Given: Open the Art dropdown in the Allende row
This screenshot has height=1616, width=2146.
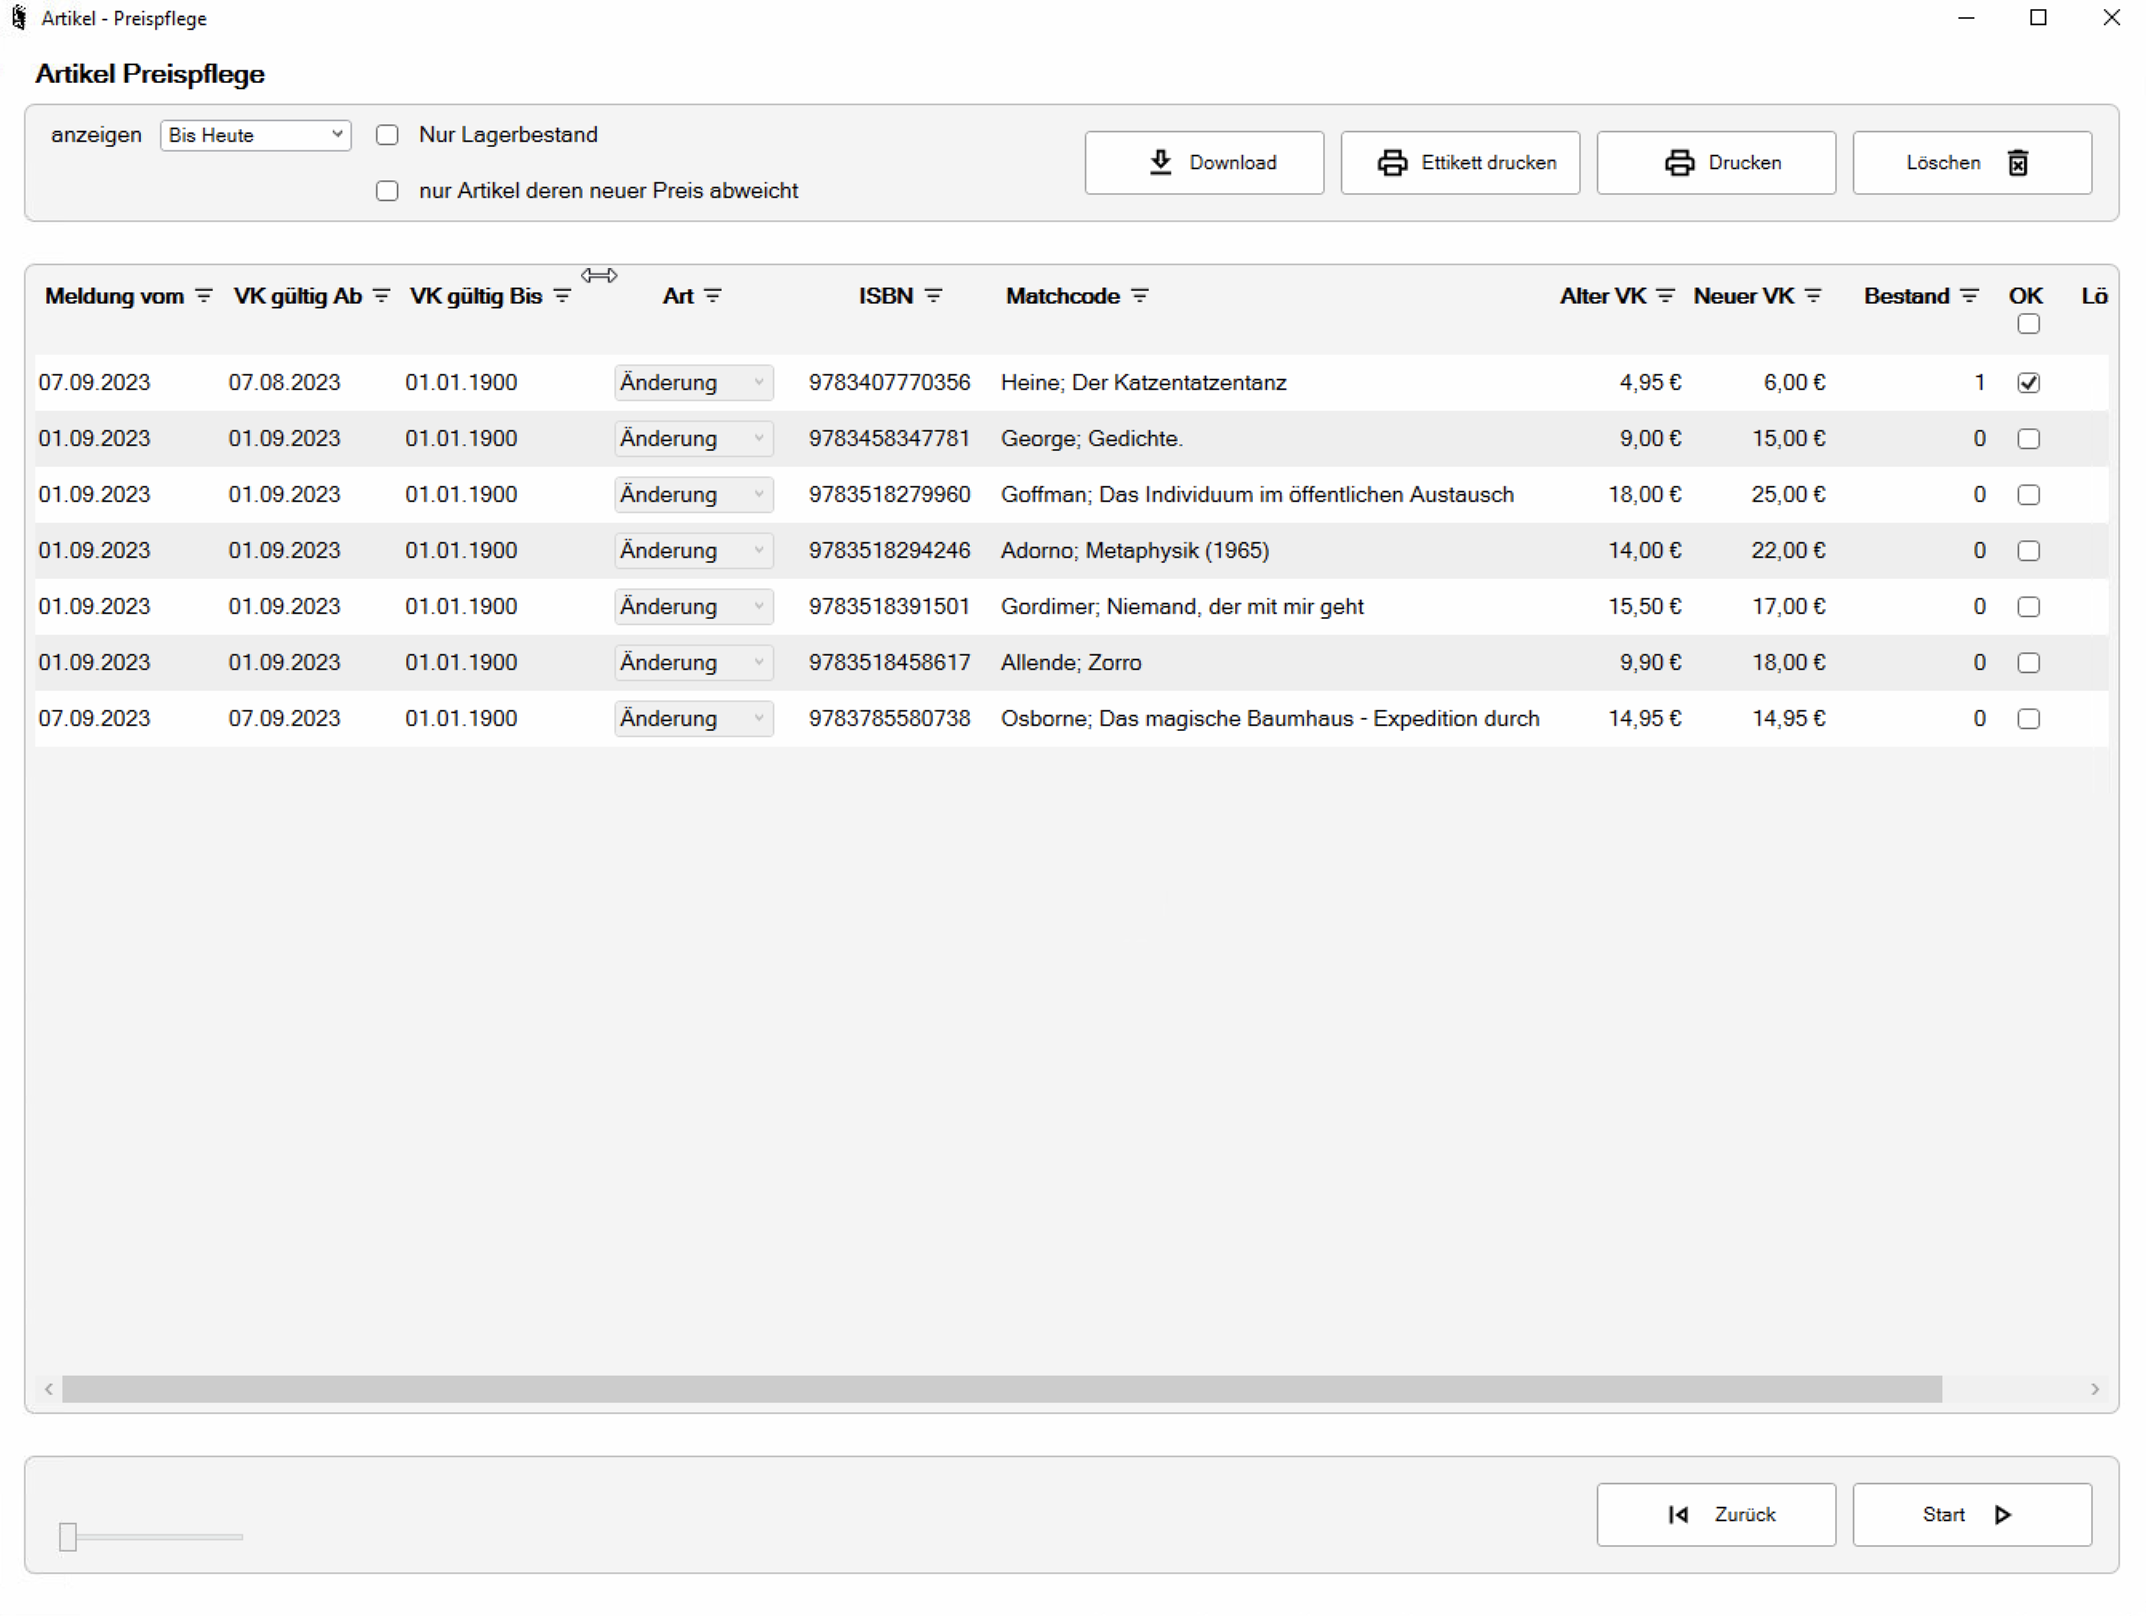Looking at the screenshot, I should 693,663.
